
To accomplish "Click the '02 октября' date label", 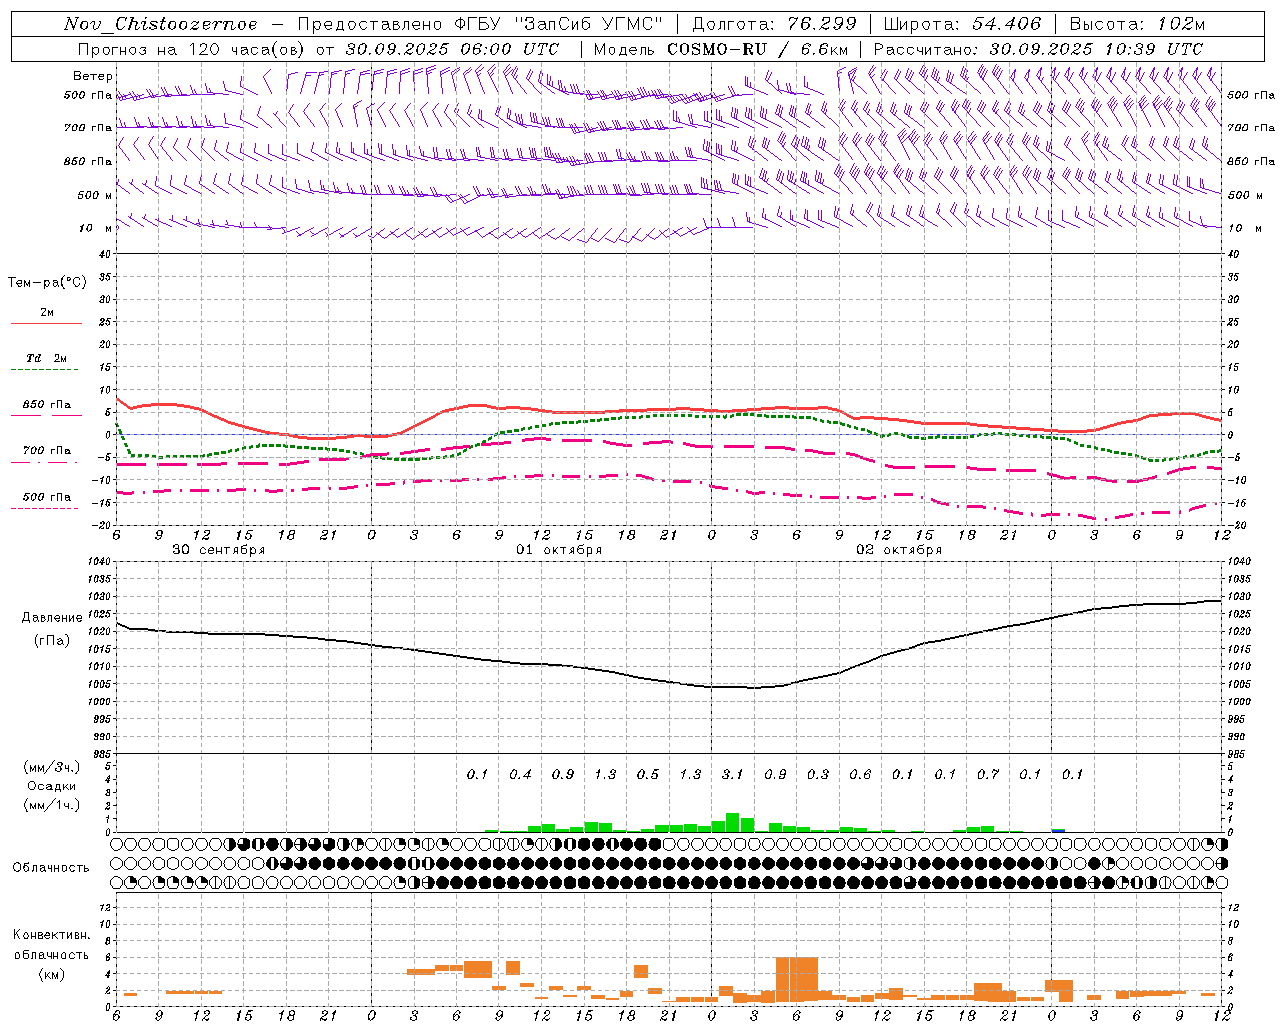I will click(x=899, y=550).
